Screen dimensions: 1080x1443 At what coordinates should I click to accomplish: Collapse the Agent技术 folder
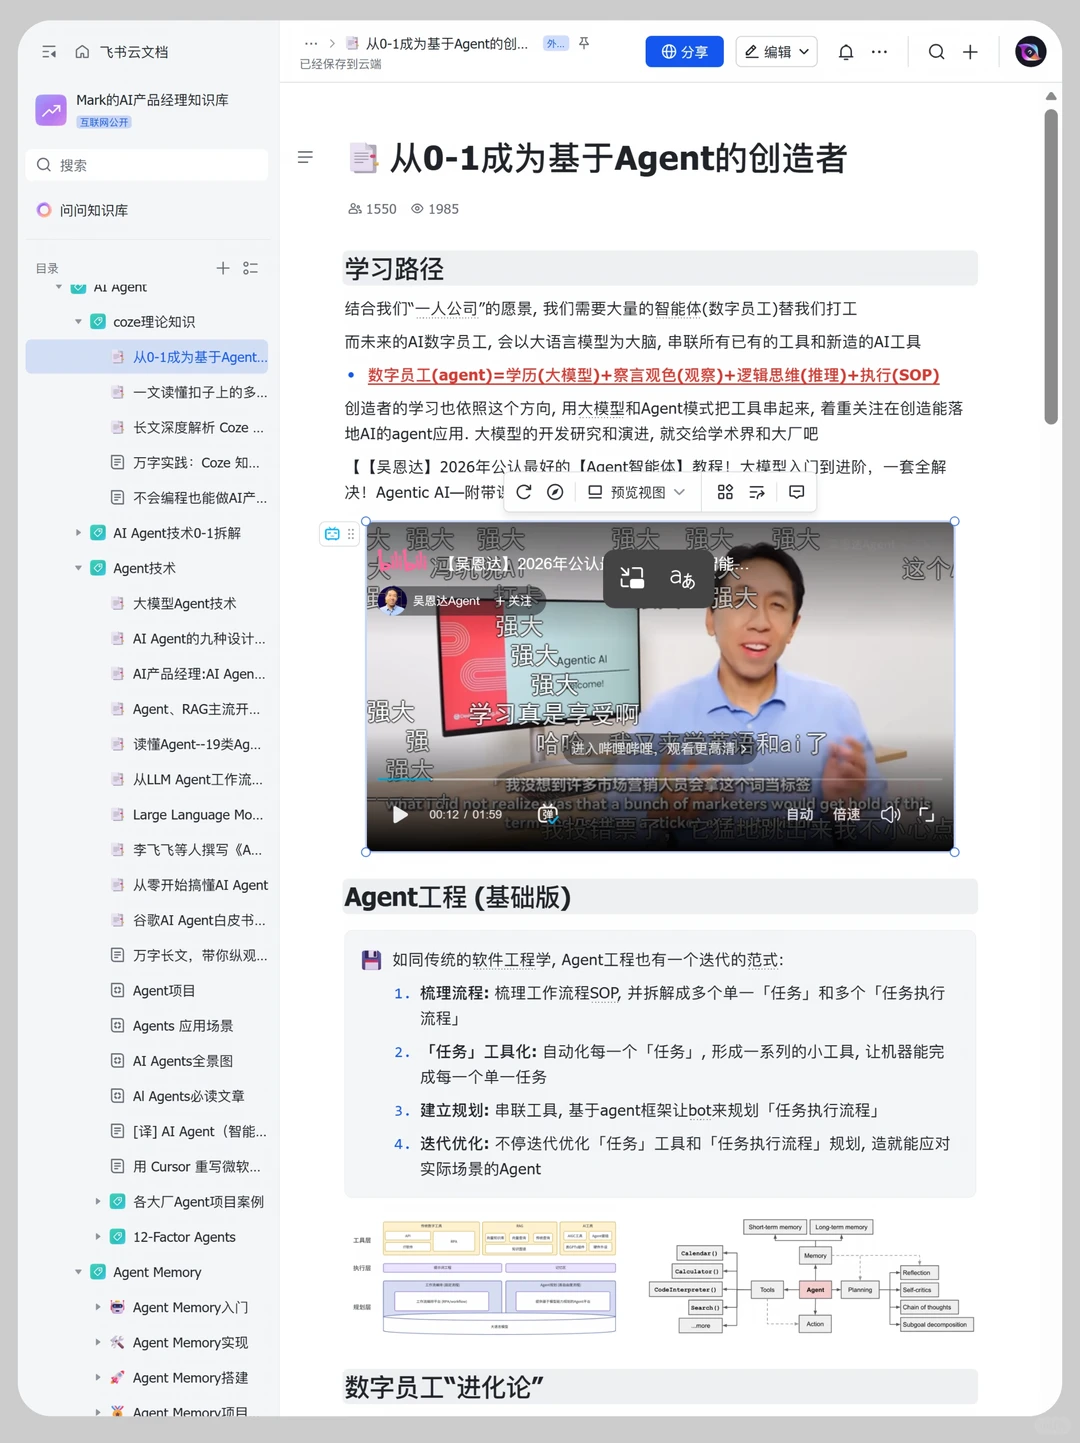pos(79,568)
